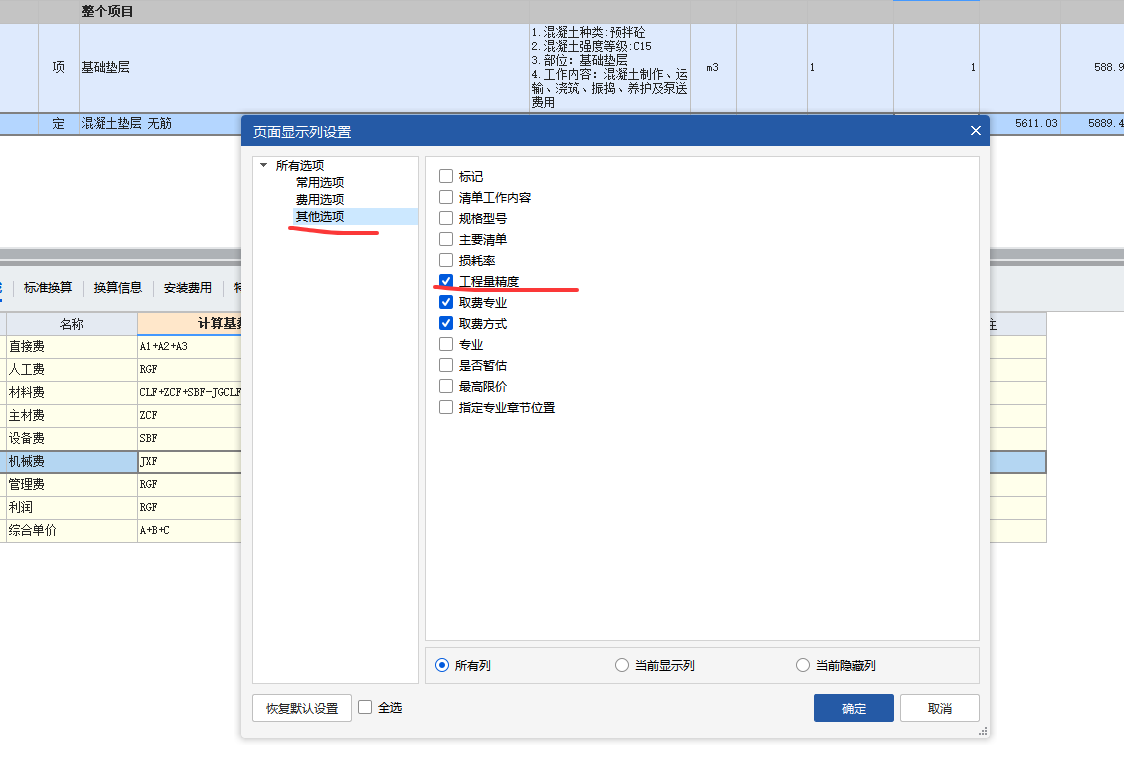Image resolution: width=1124 pixels, height=779 pixels.
Task: Tick the 规格型号 checkbox
Action: tap(446, 218)
